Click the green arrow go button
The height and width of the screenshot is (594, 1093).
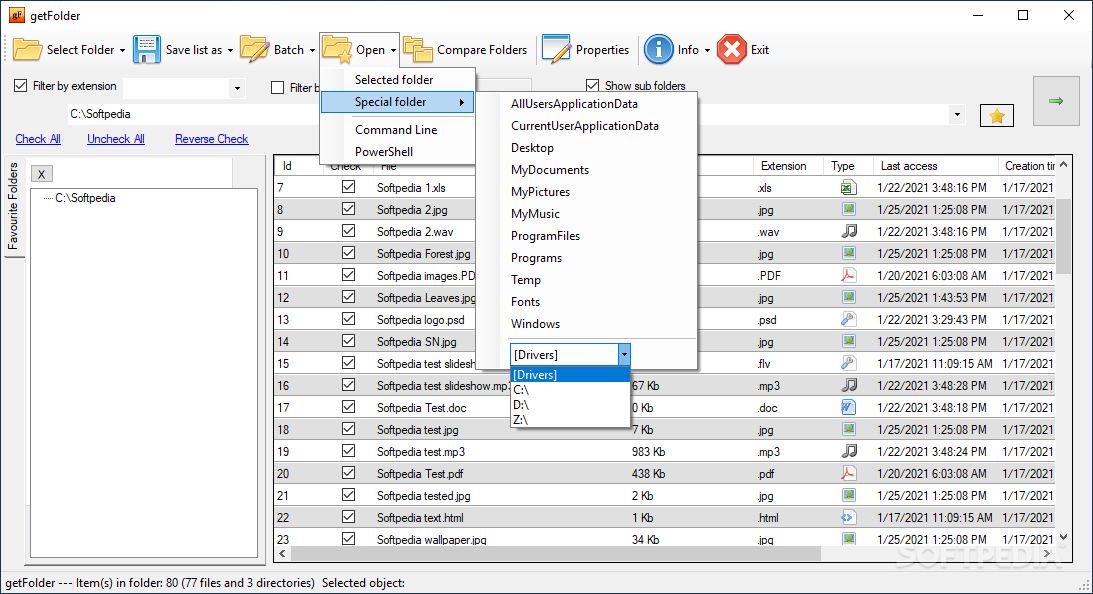pyautogui.click(x=1056, y=101)
